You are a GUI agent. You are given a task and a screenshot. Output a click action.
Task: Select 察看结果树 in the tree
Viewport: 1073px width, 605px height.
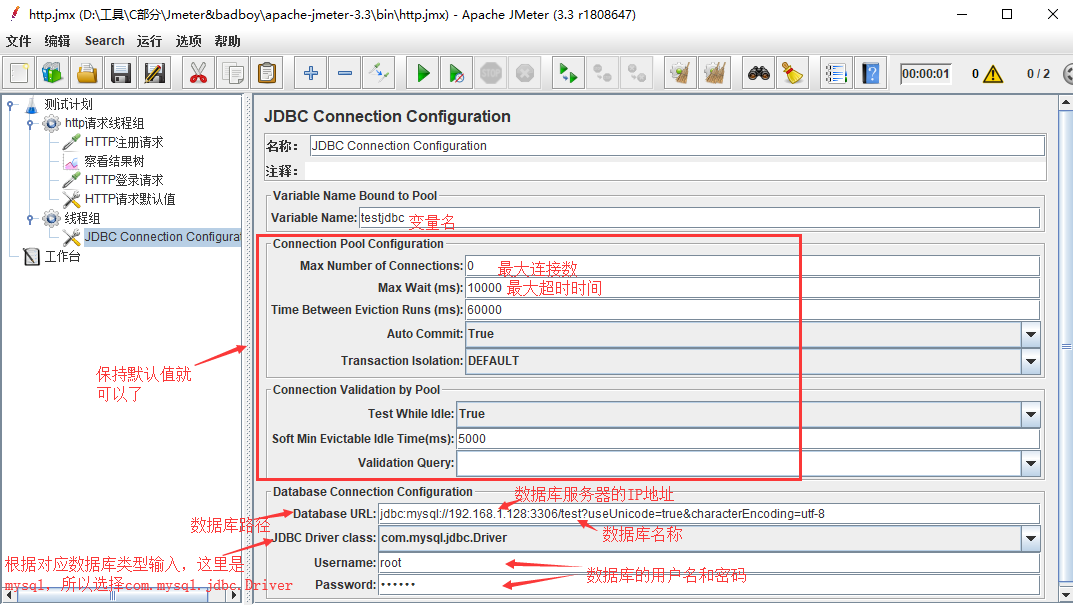click(x=114, y=162)
